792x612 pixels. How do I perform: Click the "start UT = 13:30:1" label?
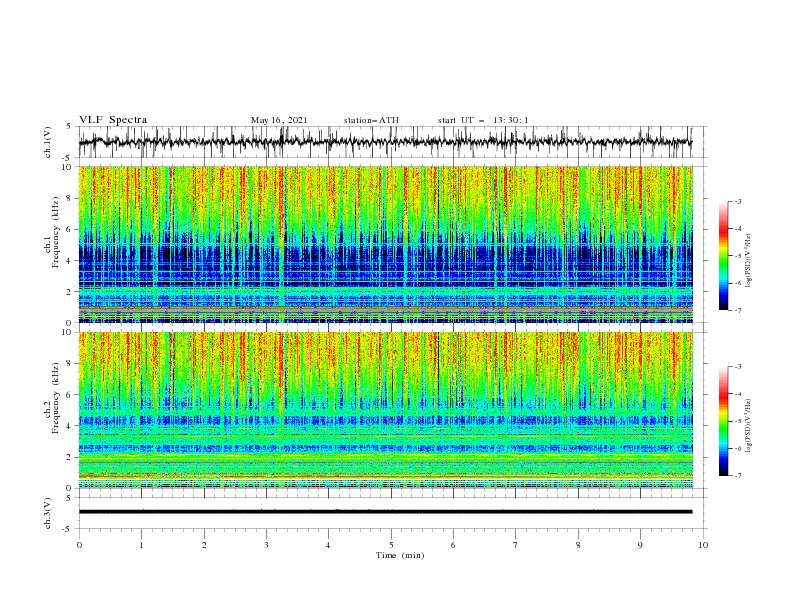(x=483, y=120)
